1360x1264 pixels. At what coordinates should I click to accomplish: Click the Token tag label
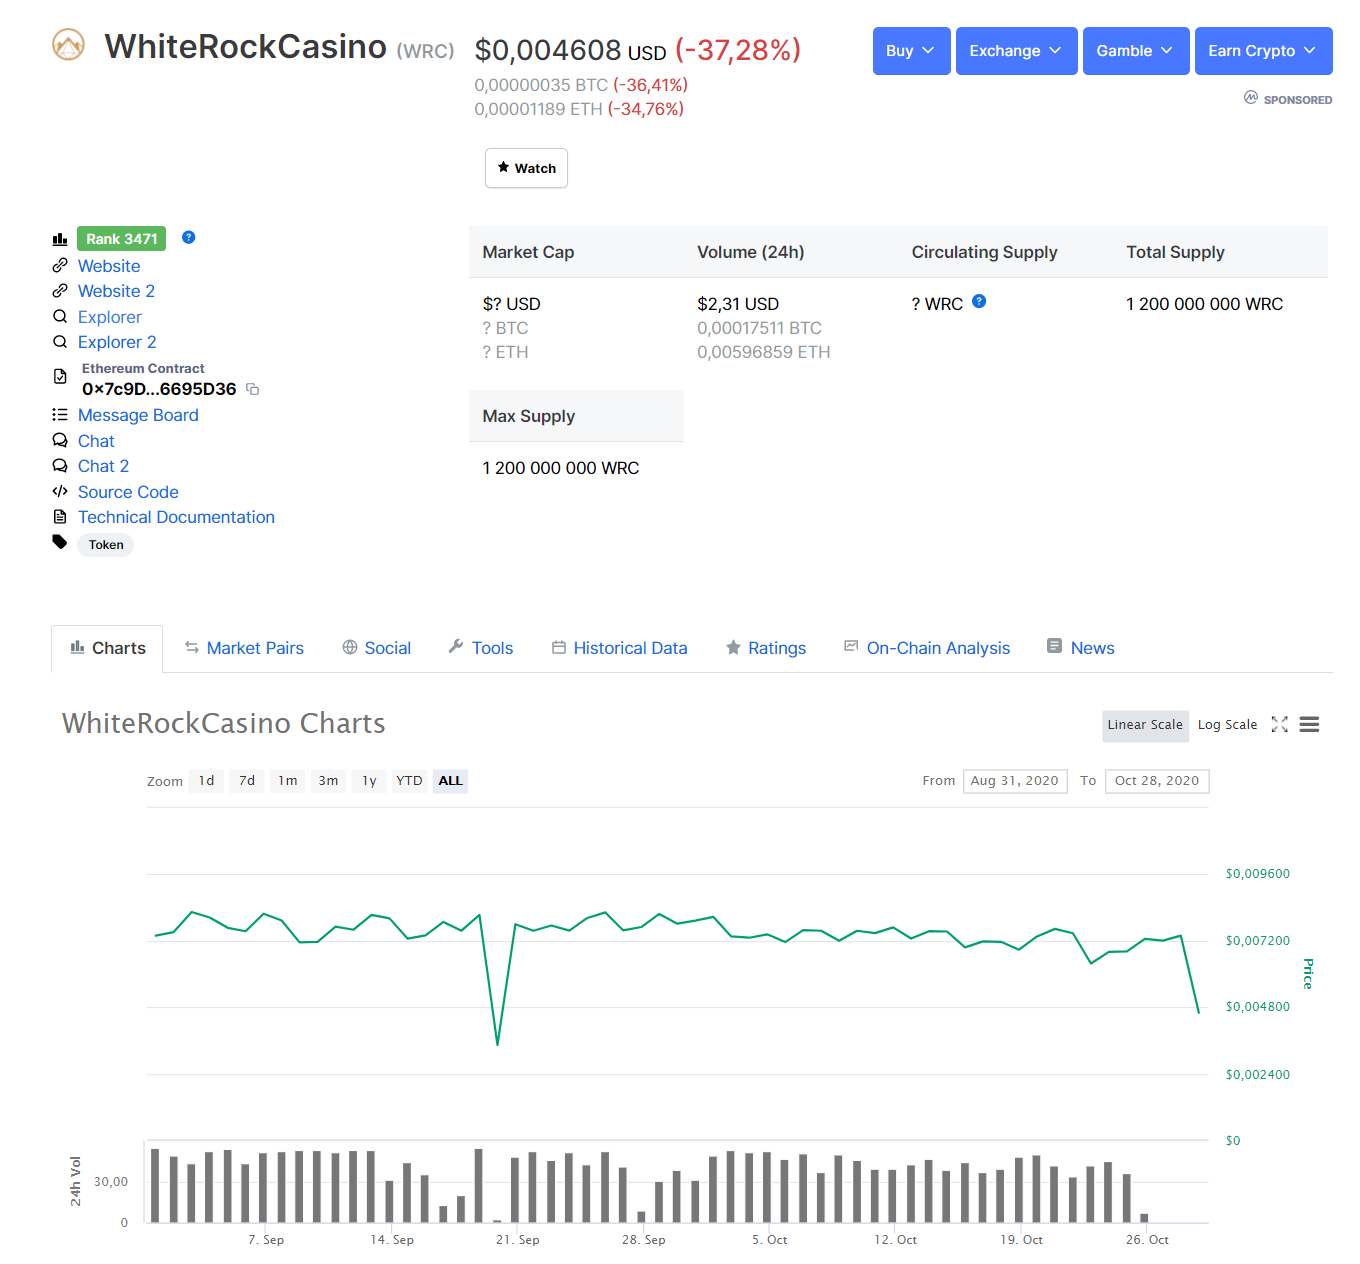[106, 545]
